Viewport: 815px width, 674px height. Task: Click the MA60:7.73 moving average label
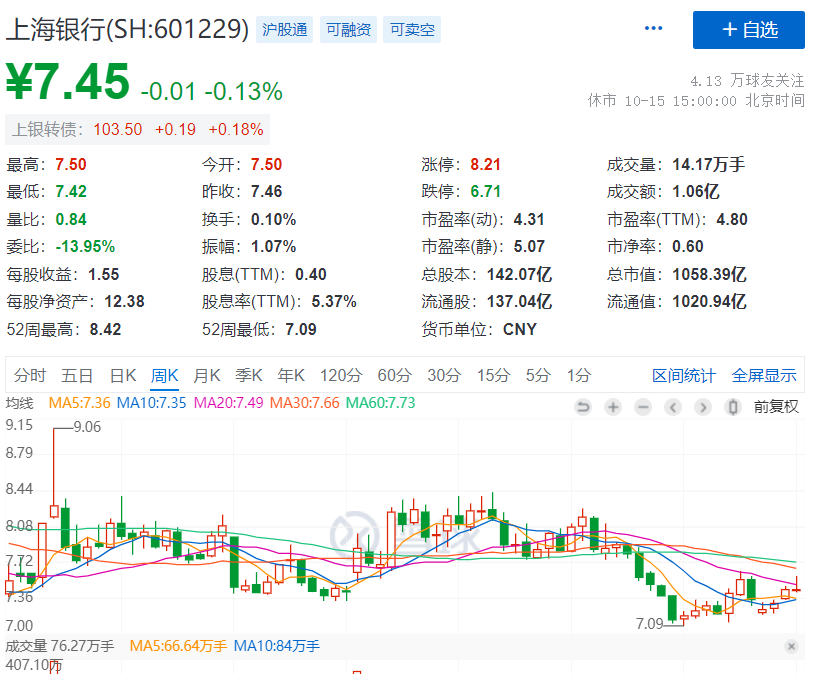tap(380, 403)
